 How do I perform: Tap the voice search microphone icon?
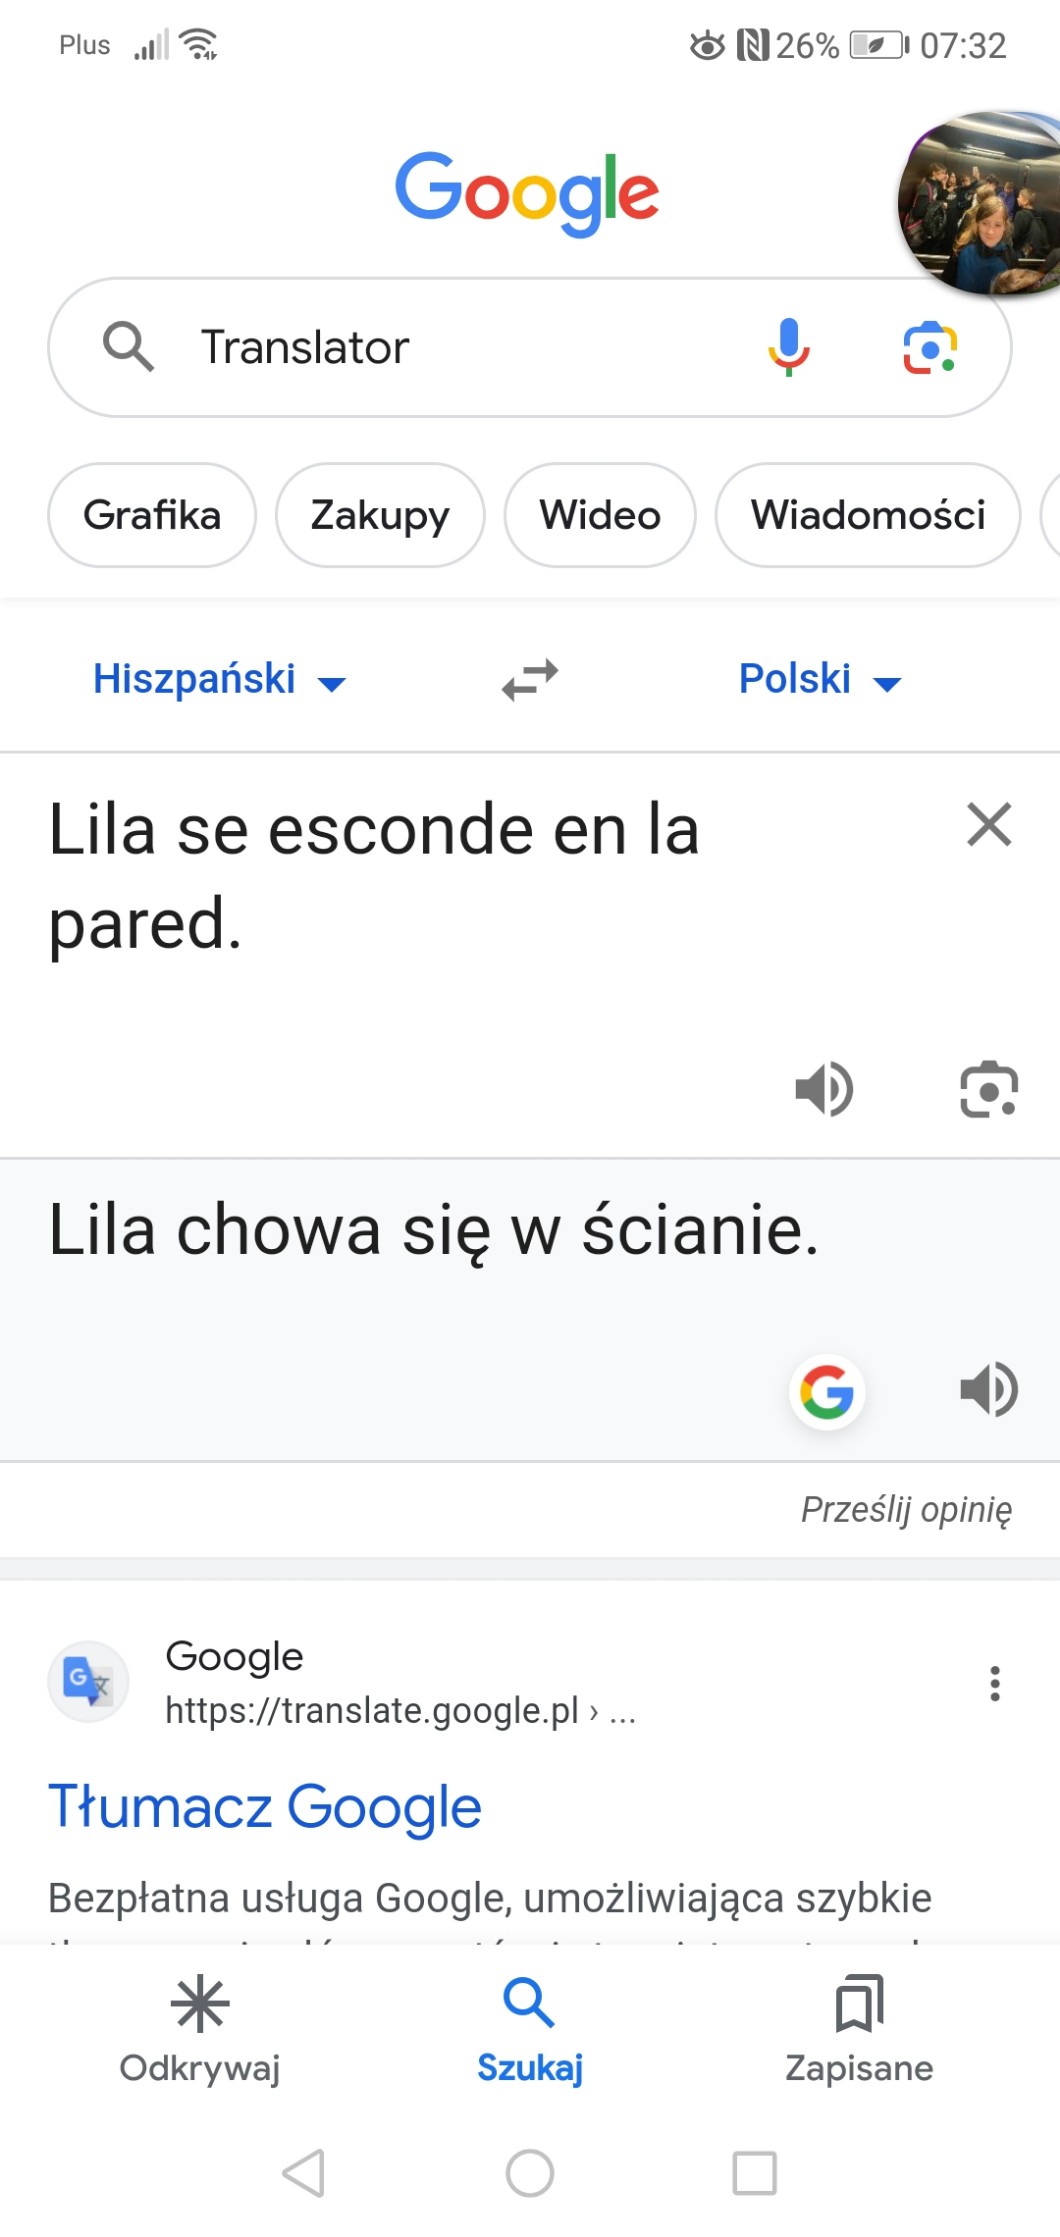coord(788,347)
